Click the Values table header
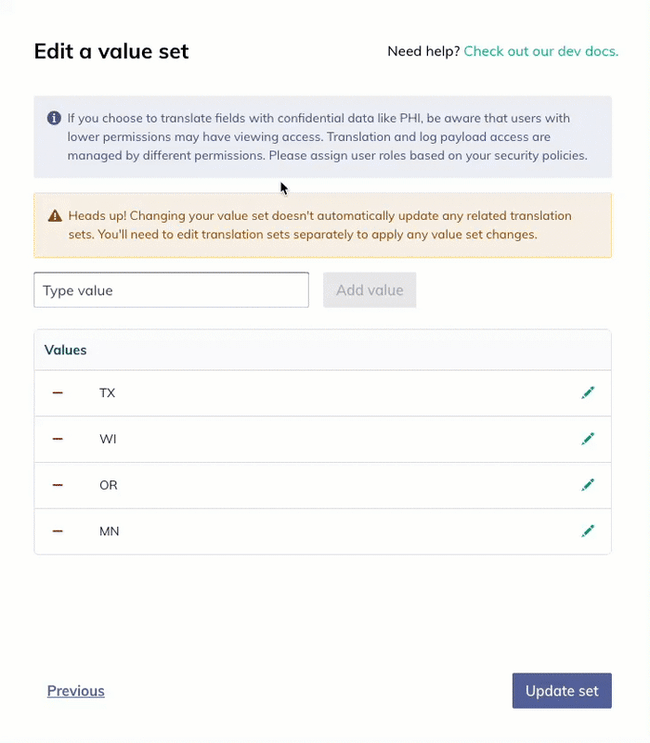650x743 pixels. click(x=66, y=350)
